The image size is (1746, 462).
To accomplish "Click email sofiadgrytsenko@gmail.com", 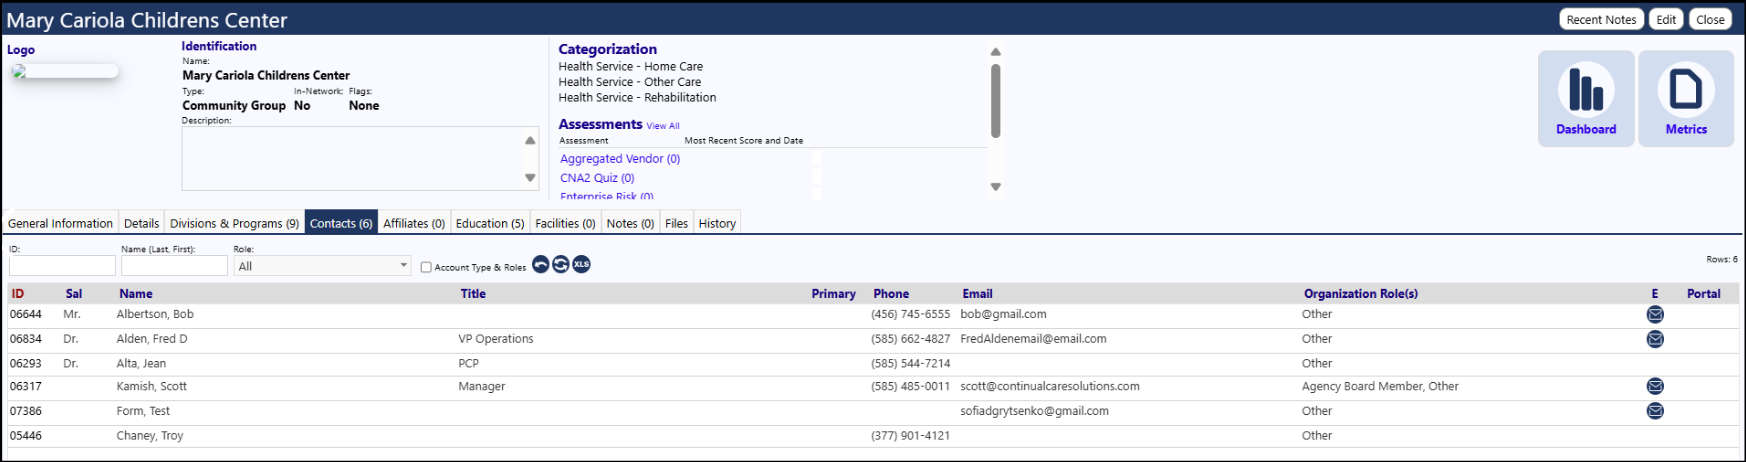I will [1035, 411].
